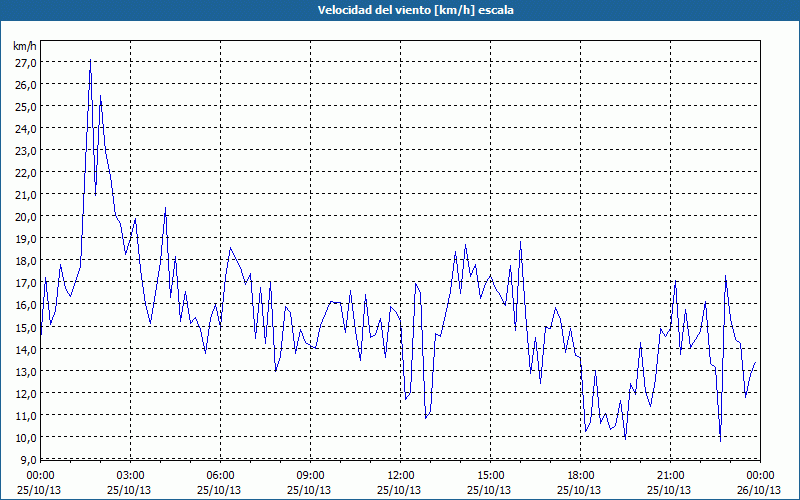
Task: Click the 26,0 y-axis label
Action: pyautogui.click(x=26, y=85)
